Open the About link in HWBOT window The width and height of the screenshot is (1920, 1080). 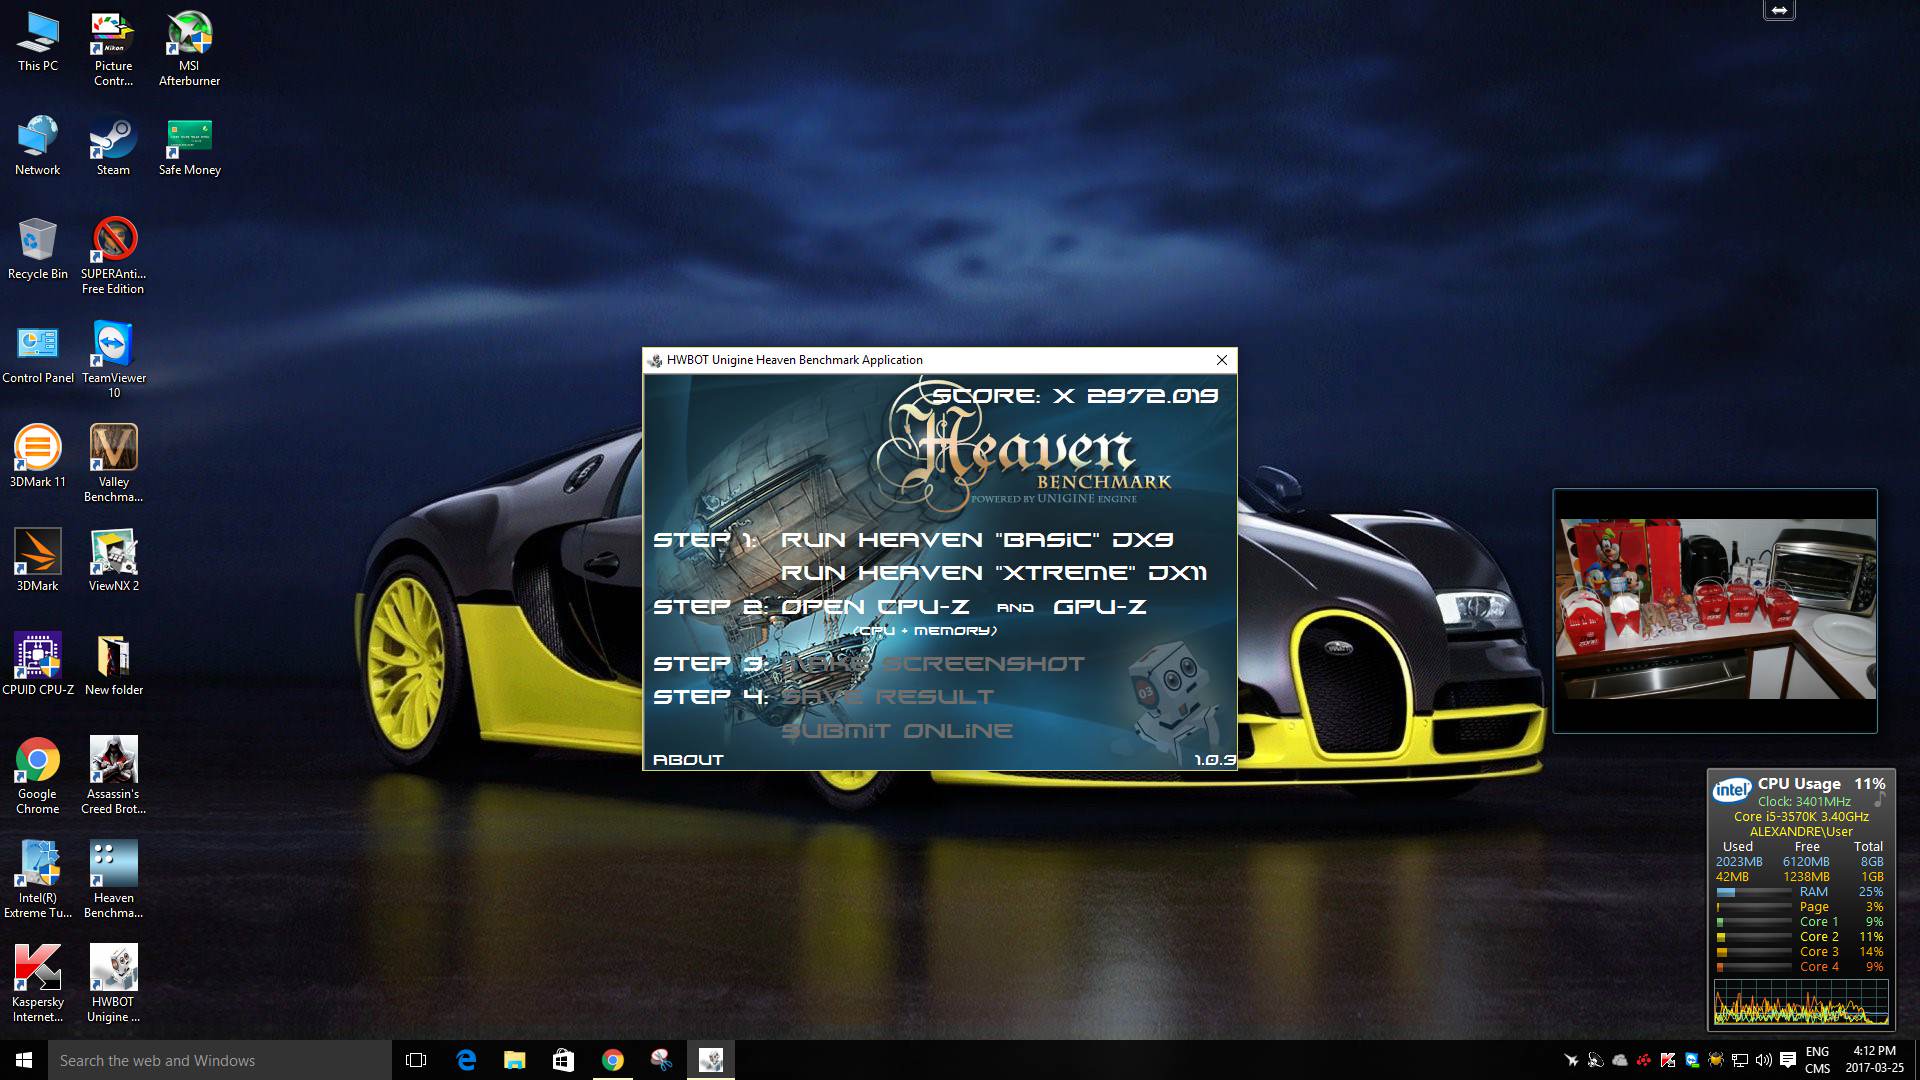[688, 760]
